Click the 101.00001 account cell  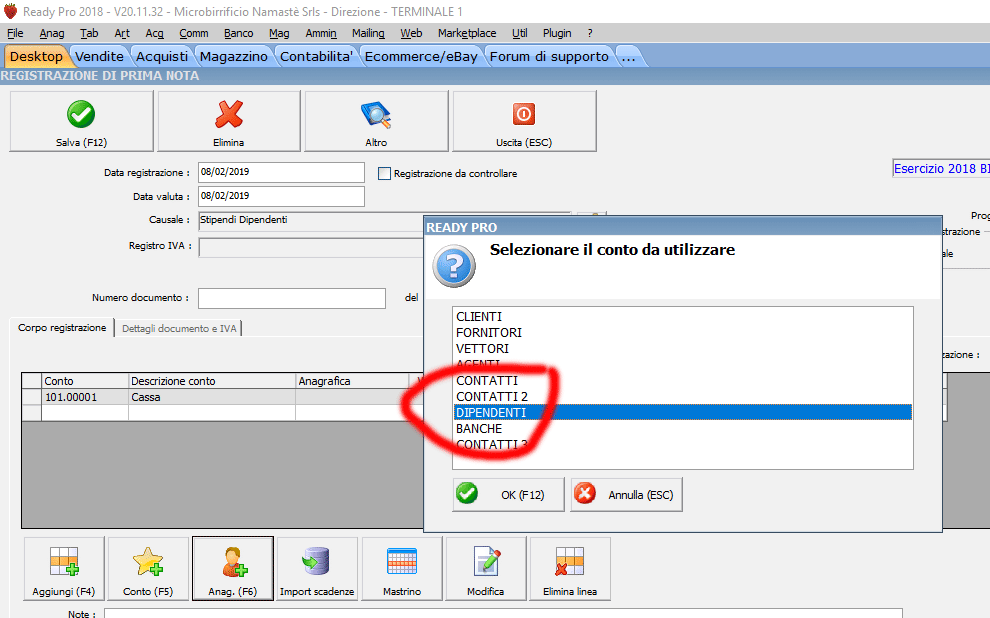pyautogui.click(x=85, y=397)
